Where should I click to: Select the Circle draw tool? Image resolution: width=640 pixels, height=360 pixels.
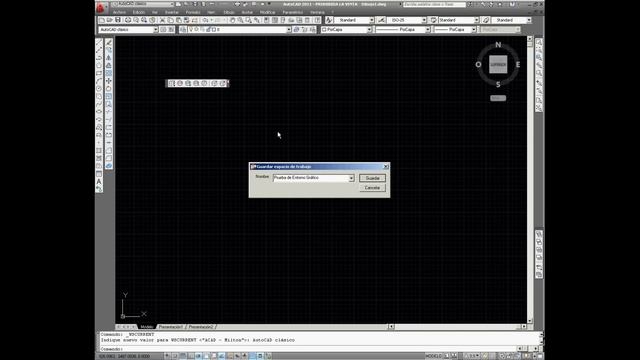coord(99,89)
